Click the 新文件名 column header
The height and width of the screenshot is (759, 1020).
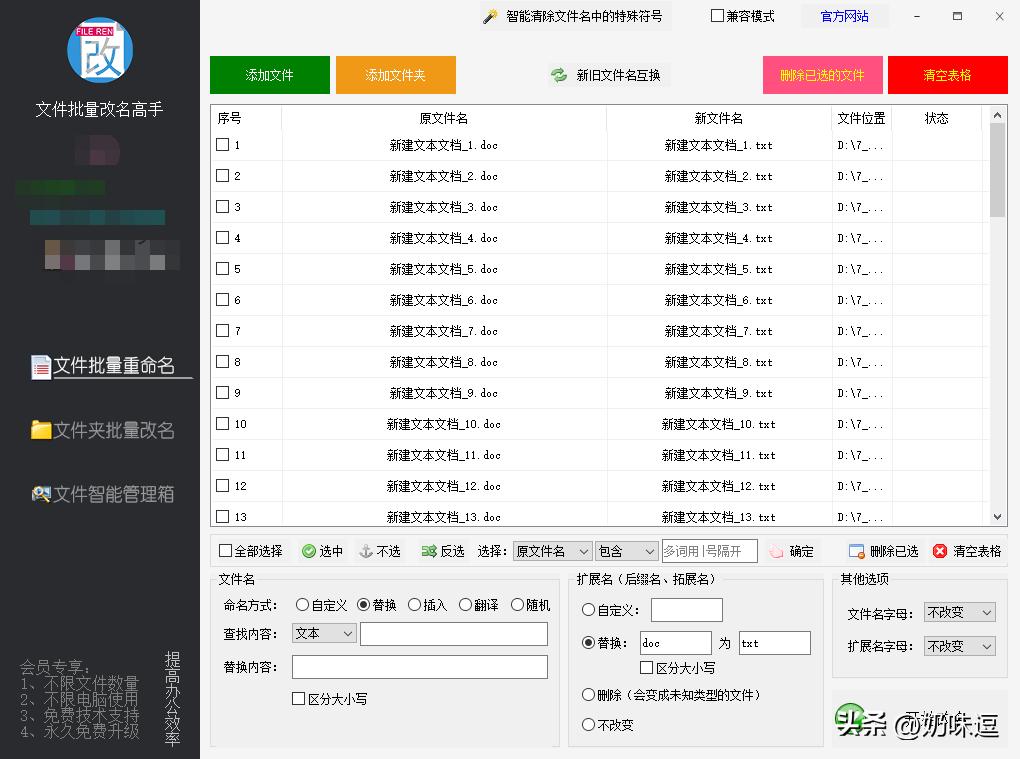[x=719, y=118]
